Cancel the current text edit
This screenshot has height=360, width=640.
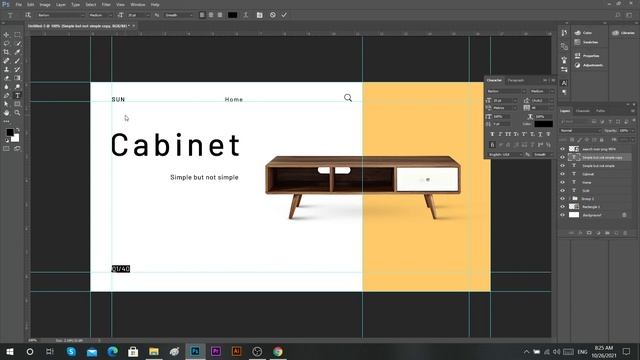(x=273, y=15)
